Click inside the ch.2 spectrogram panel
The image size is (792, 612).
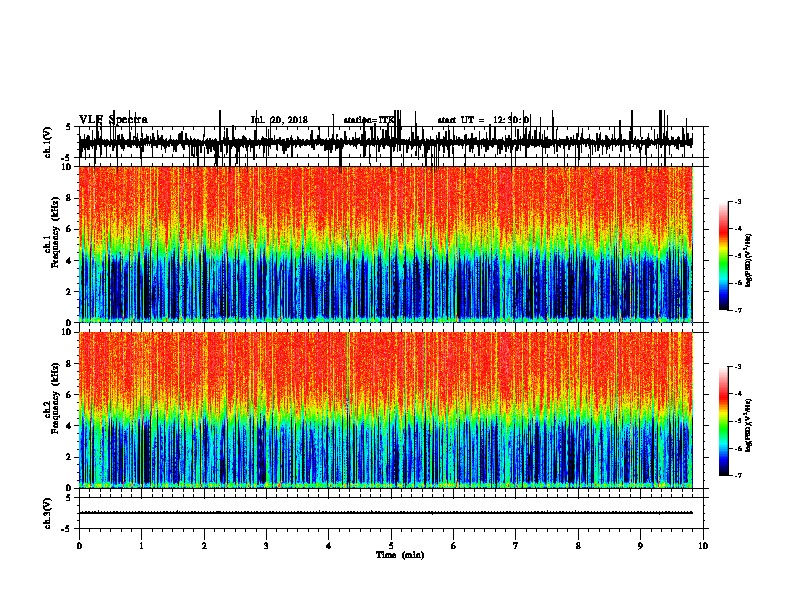click(386, 410)
